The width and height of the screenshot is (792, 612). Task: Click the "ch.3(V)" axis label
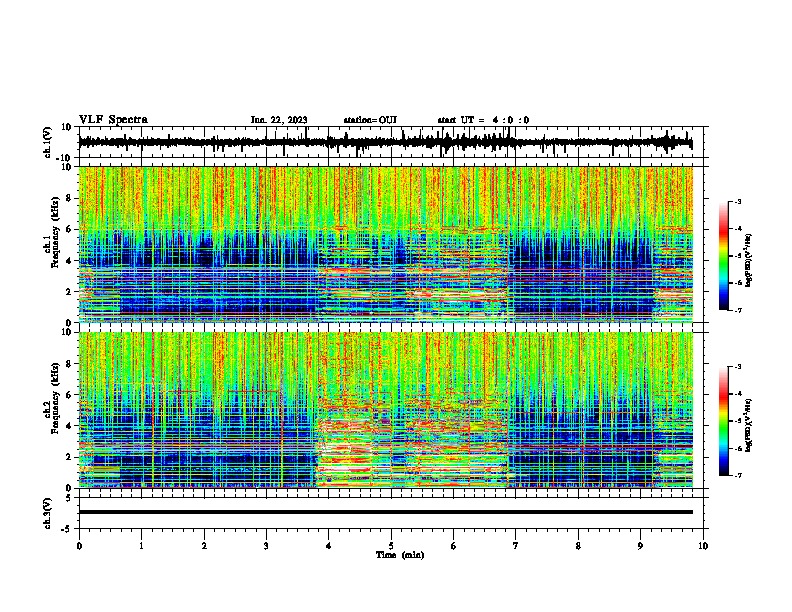[47, 513]
